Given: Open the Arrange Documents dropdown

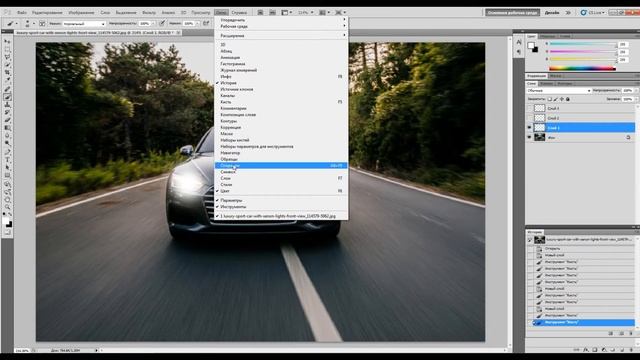Looking at the screenshot, I should [324, 13].
